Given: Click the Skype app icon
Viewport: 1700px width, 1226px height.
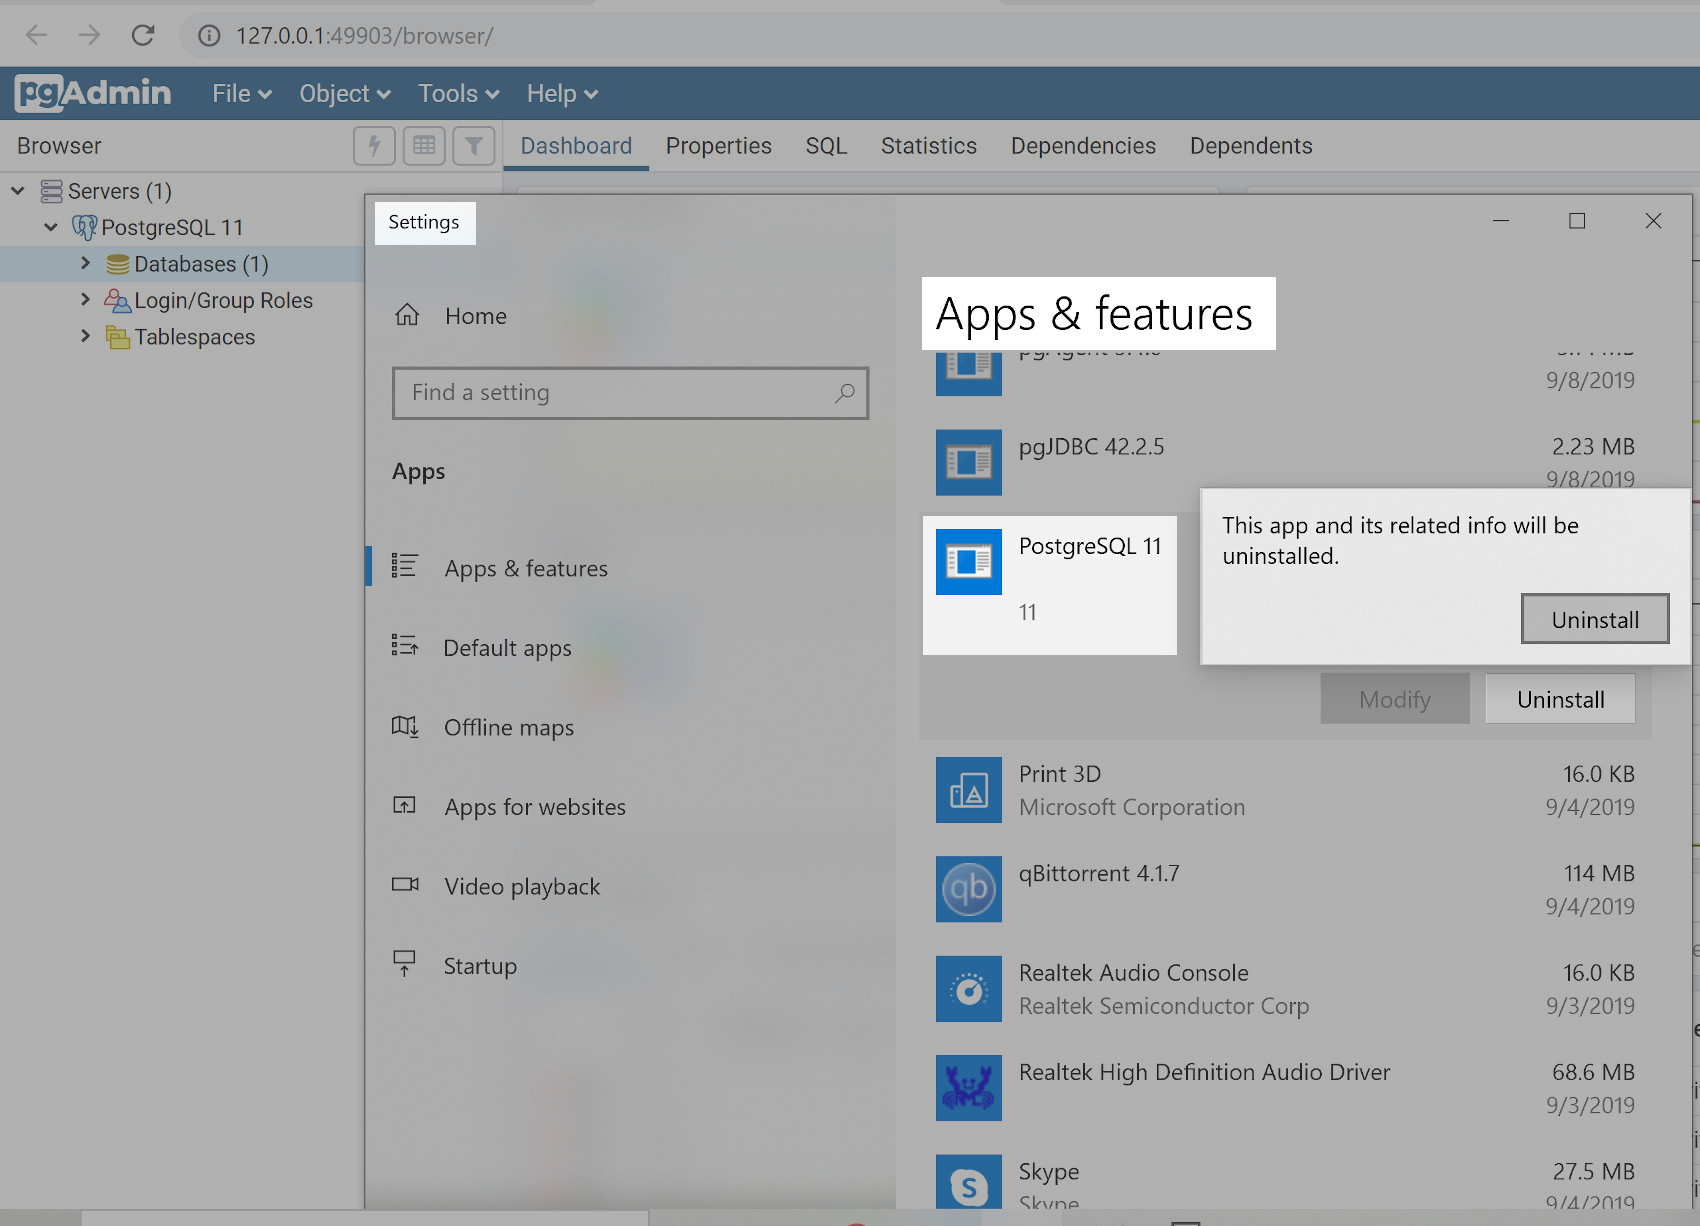Looking at the screenshot, I should click(967, 1181).
